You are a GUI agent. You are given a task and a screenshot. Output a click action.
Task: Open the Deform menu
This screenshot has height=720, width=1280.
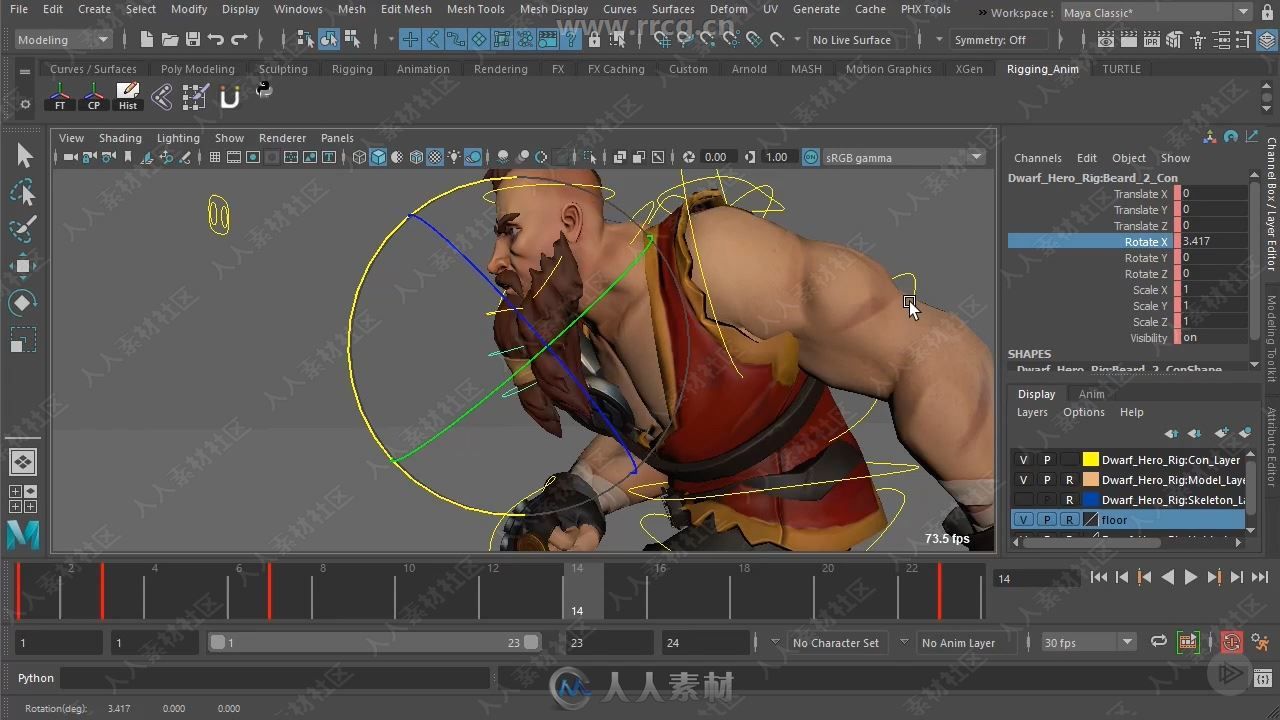[x=728, y=9]
